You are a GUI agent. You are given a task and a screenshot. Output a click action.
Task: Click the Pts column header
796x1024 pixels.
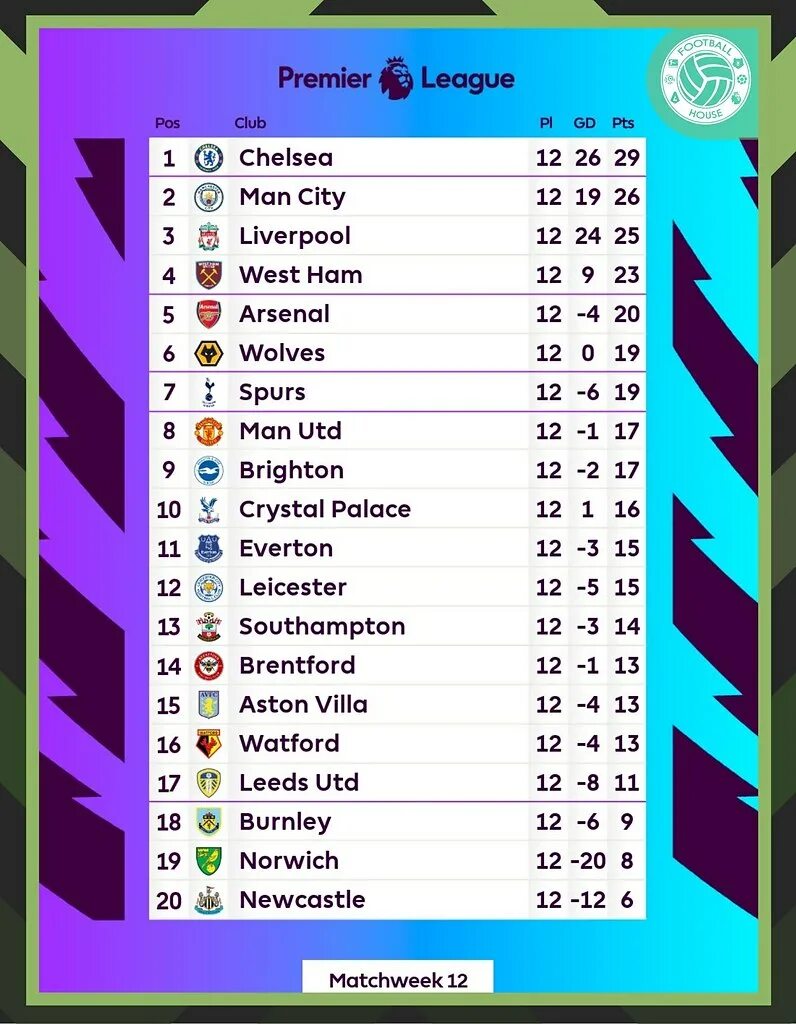[623, 123]
